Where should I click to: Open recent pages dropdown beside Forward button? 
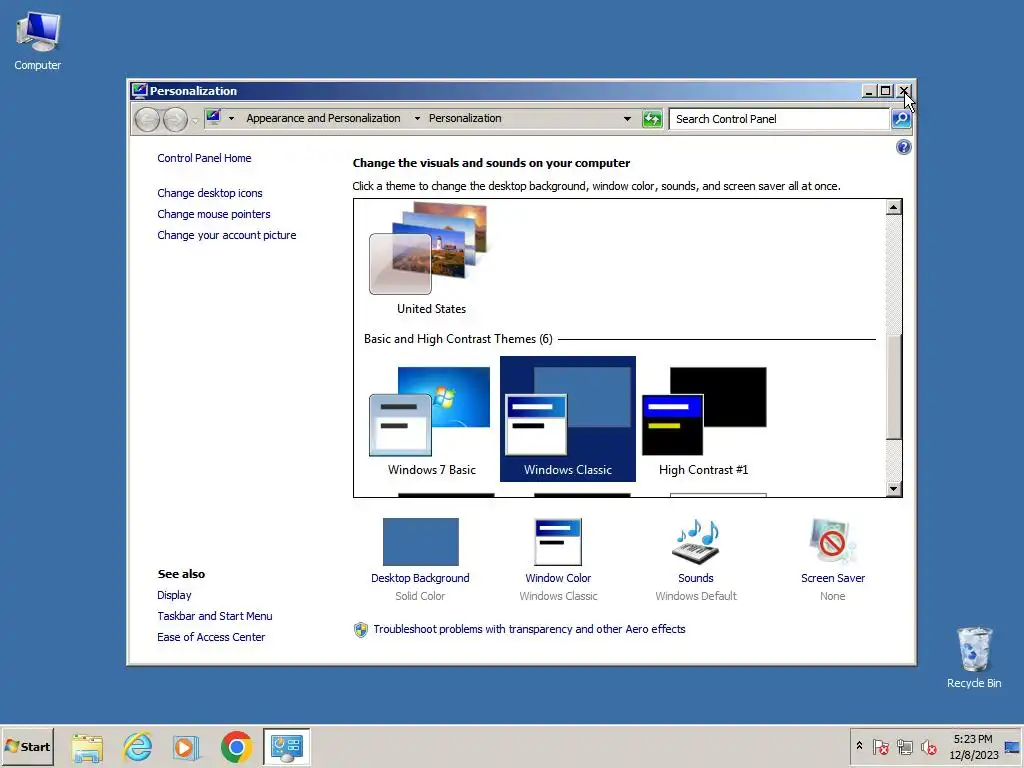coord(195,120)
